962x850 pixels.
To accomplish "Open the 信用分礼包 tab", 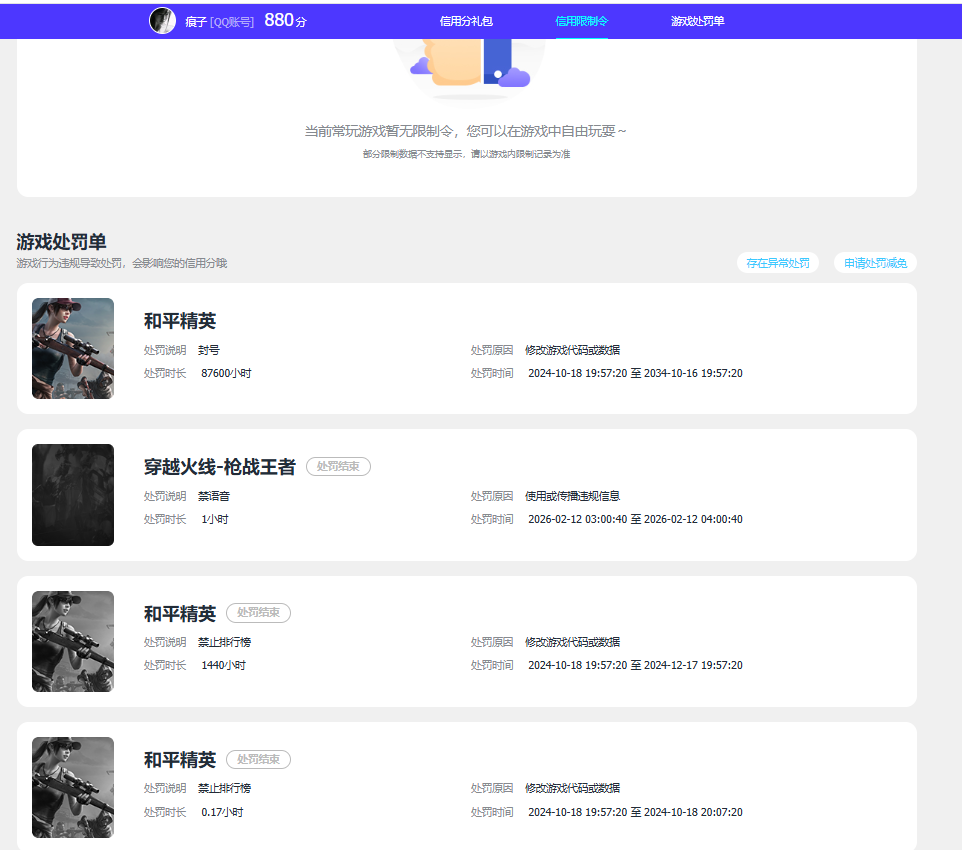I will coord(466,21).
